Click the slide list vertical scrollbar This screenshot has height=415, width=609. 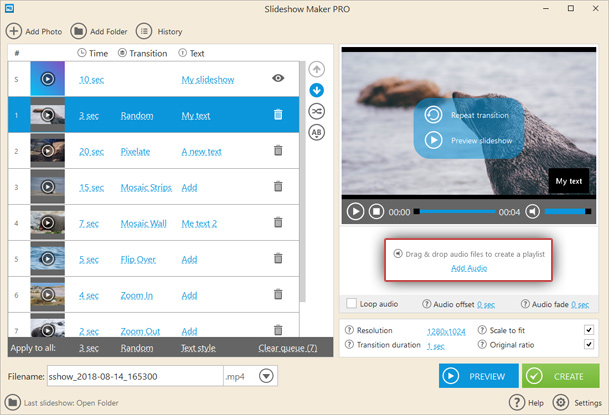pos(303,181)
